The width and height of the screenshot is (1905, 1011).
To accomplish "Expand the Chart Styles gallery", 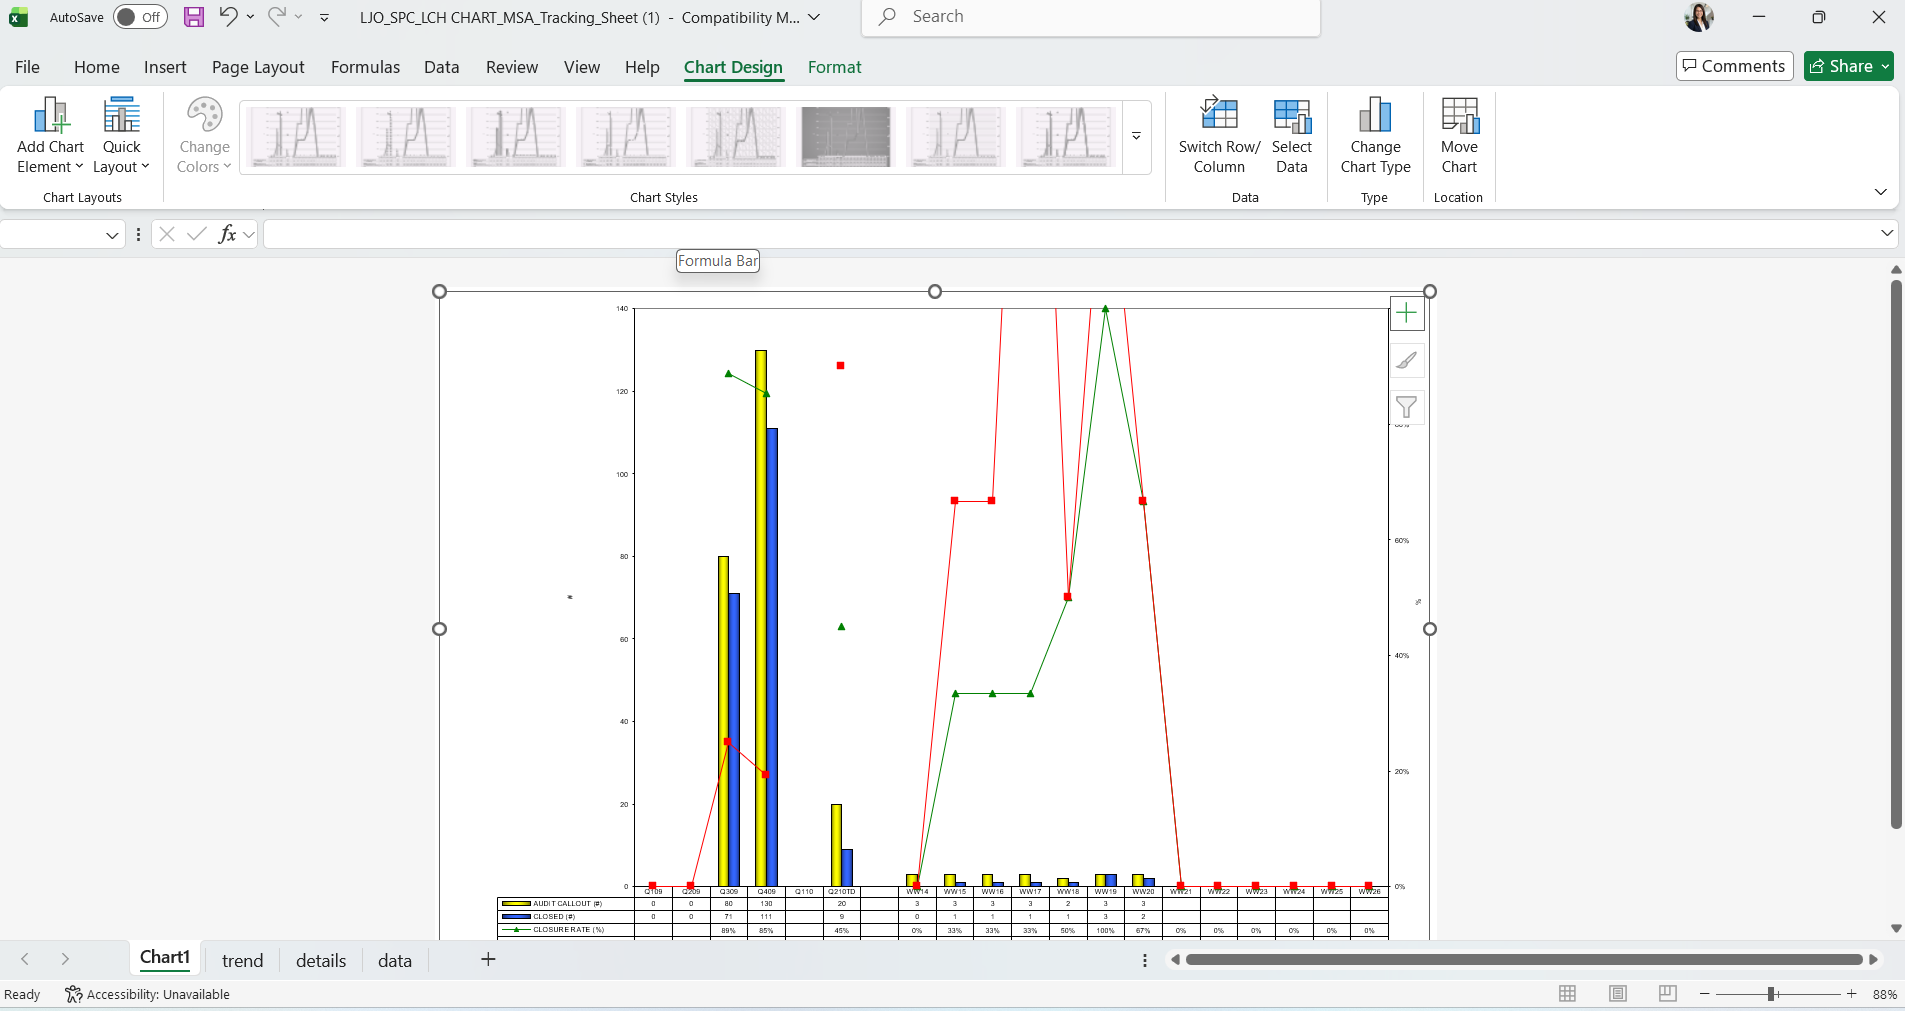I will click(1136, 136).
